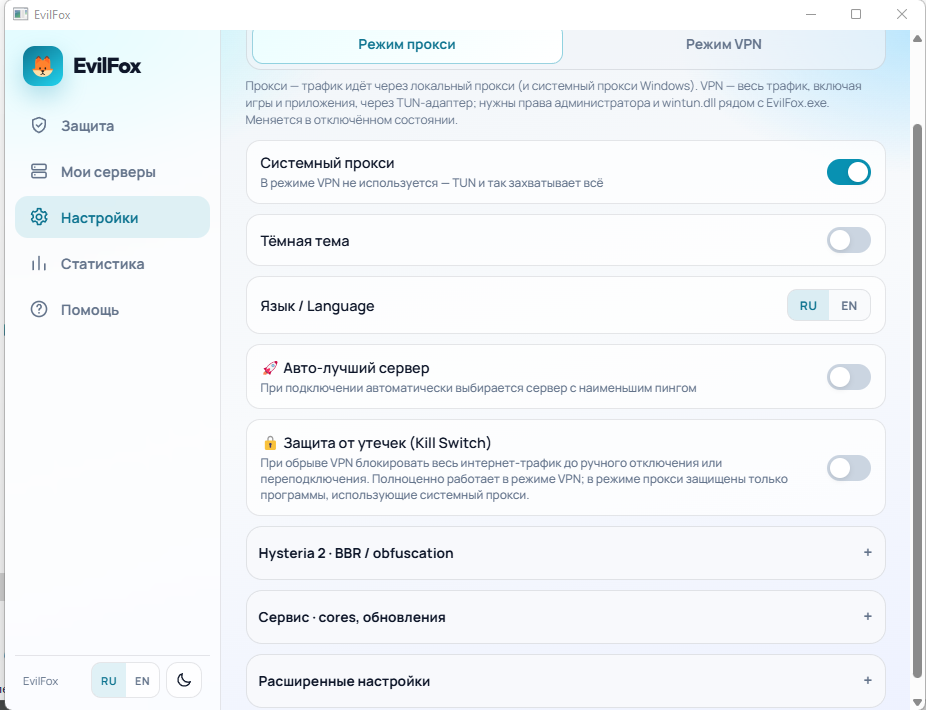Click the Авто-лучший сервер title text
The height and width of the screenshot is (710, 926).
[356, 368]
